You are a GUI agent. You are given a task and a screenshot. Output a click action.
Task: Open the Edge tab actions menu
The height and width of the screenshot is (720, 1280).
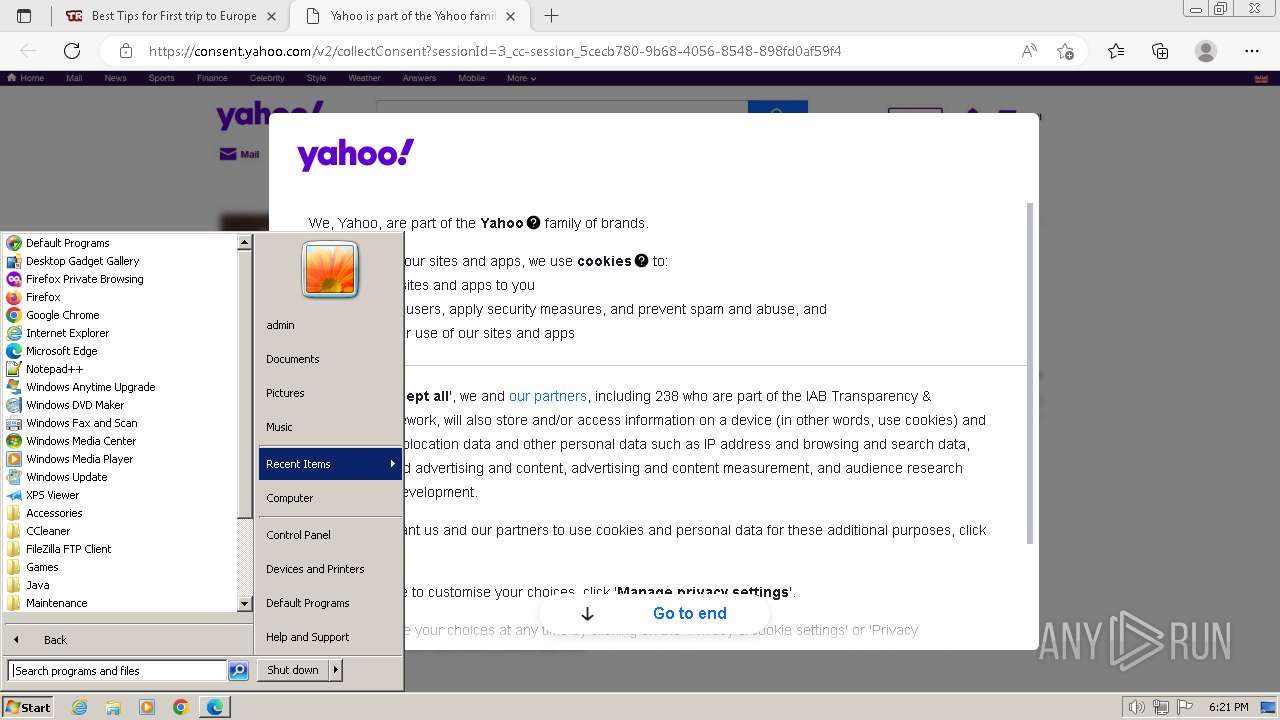[24, 16]
